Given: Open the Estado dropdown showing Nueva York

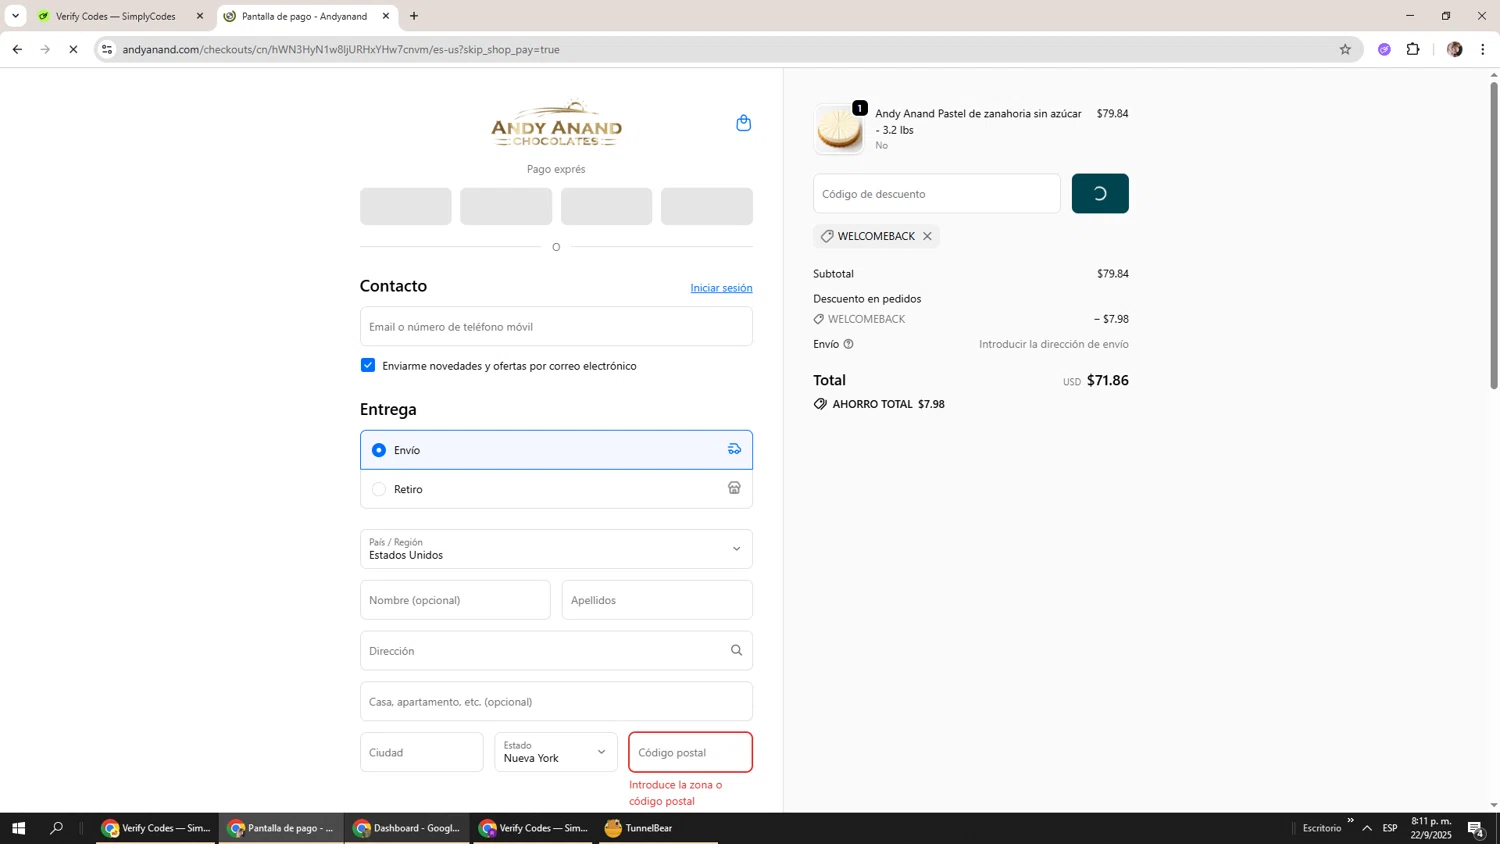Looking at the screenshot, I should point(556,752).
